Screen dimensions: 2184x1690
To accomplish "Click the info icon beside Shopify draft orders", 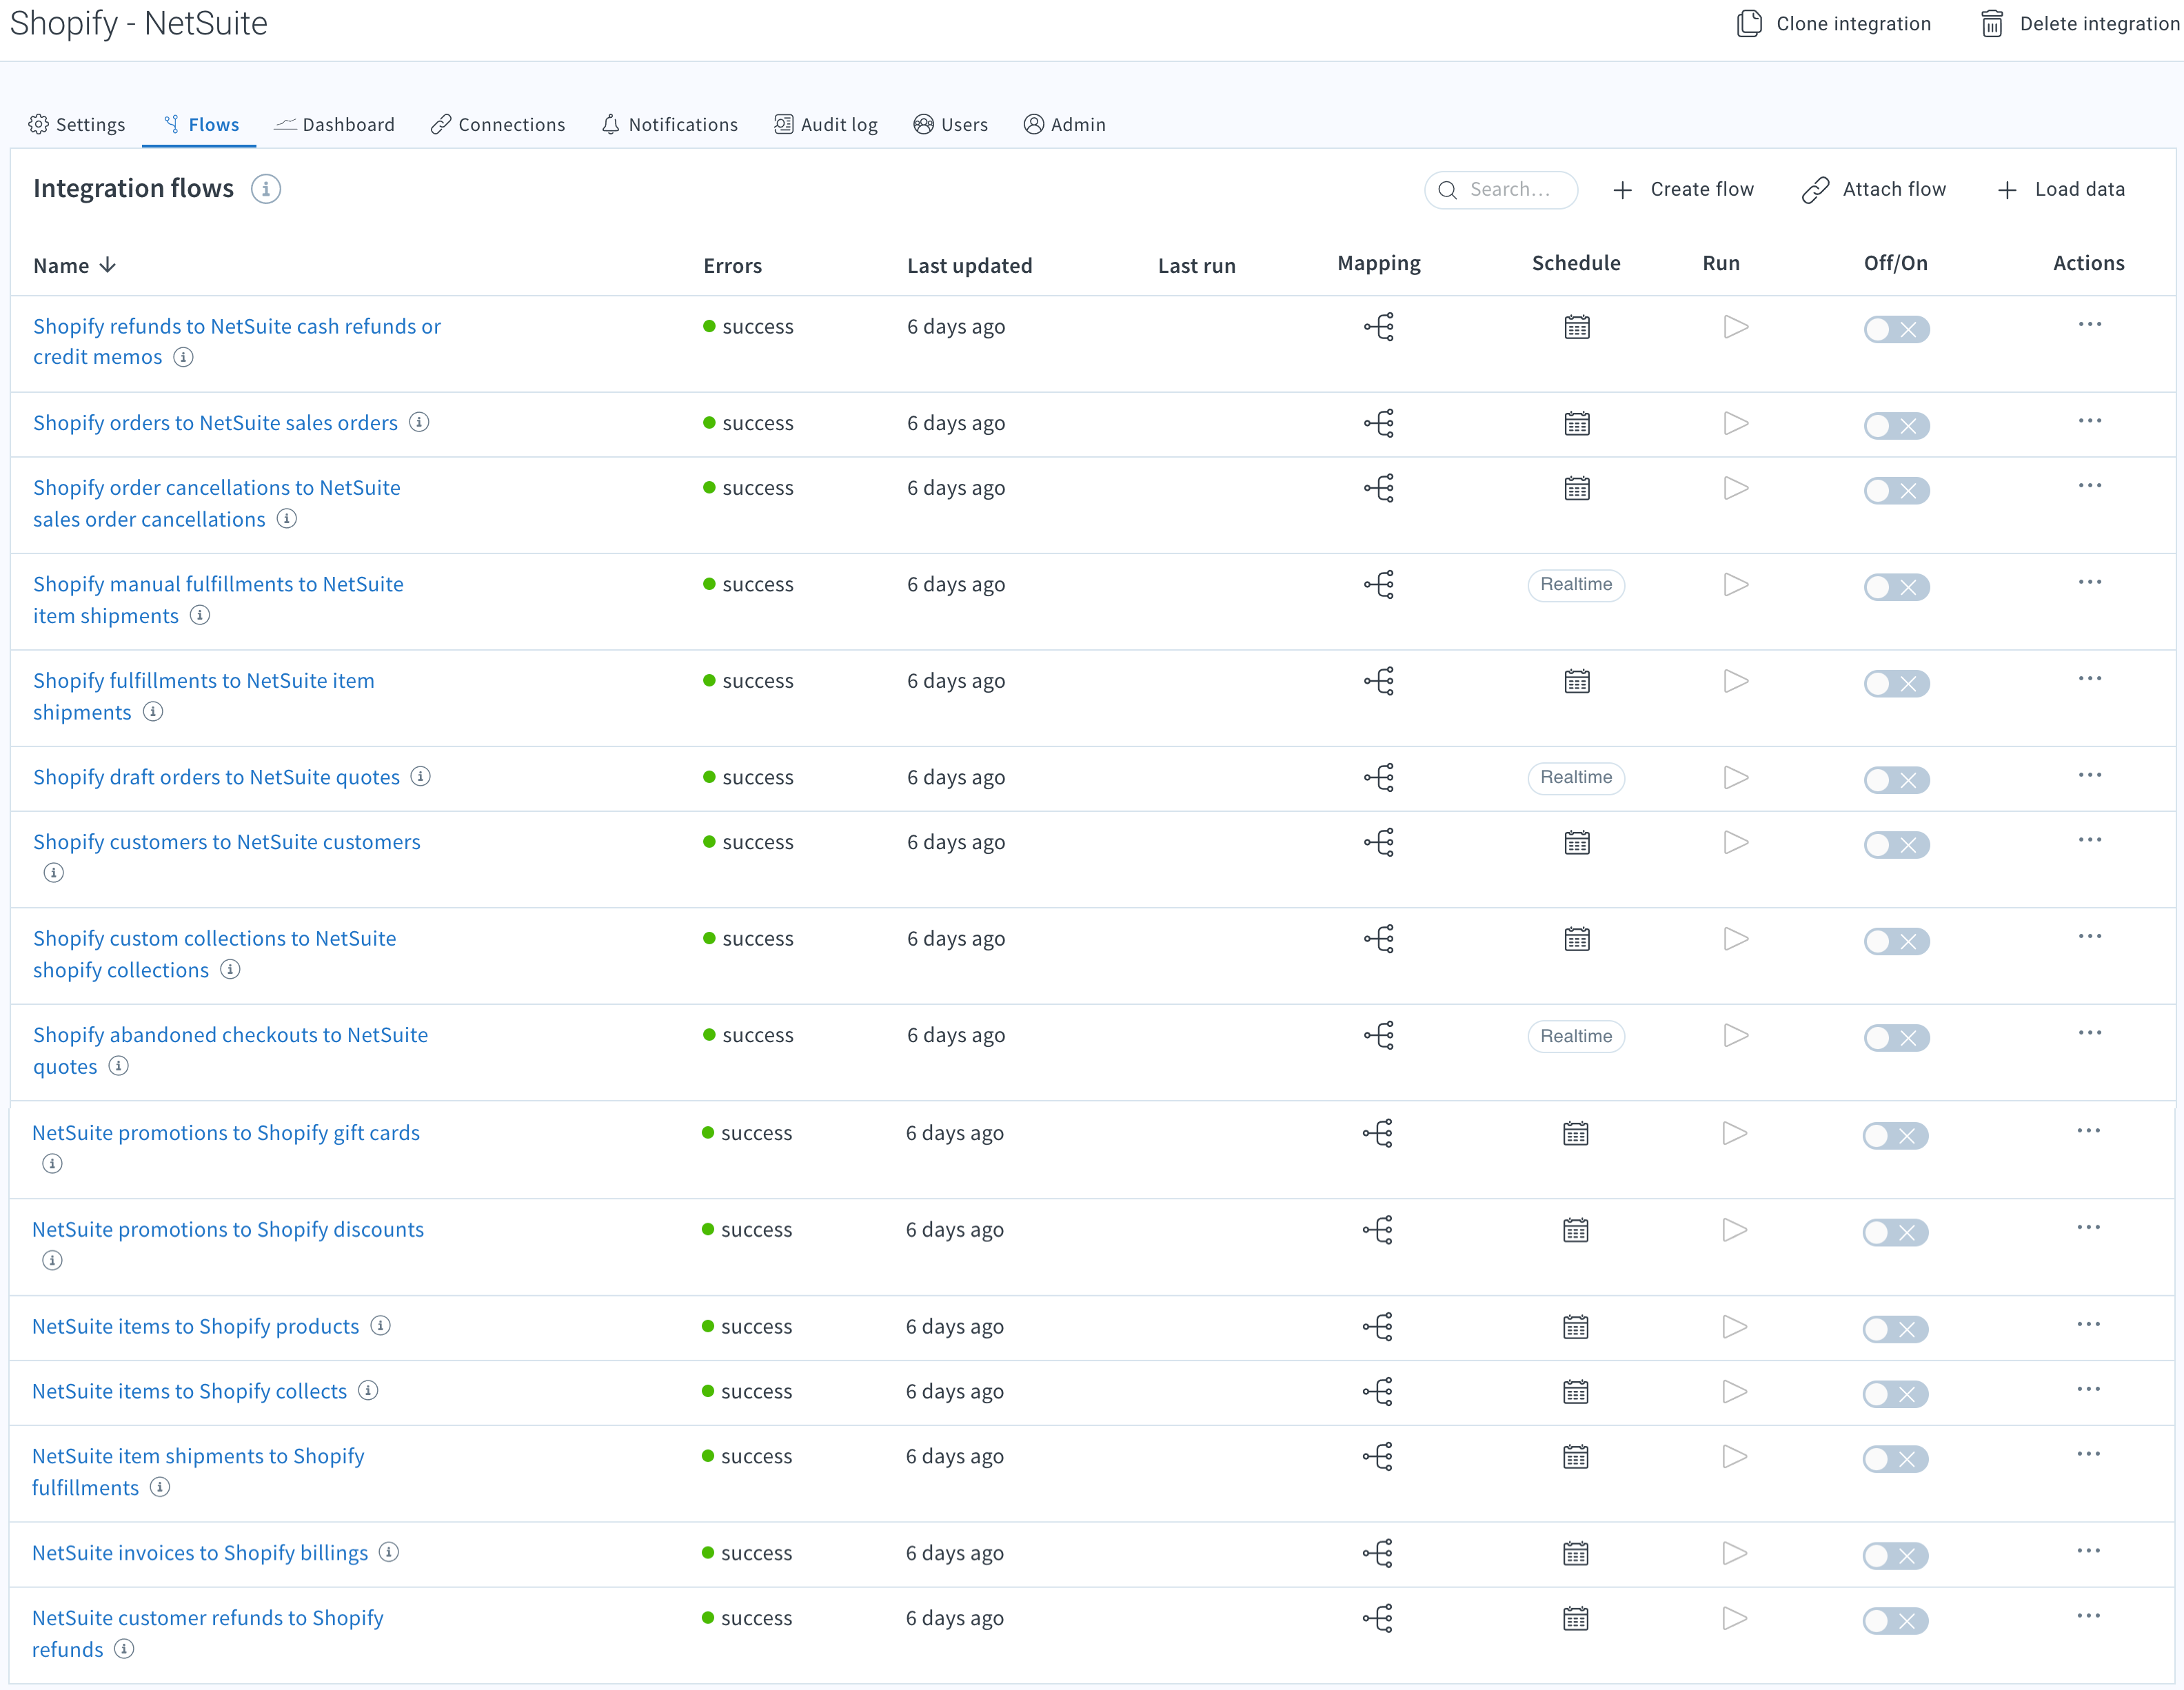I will click(421, 776).
